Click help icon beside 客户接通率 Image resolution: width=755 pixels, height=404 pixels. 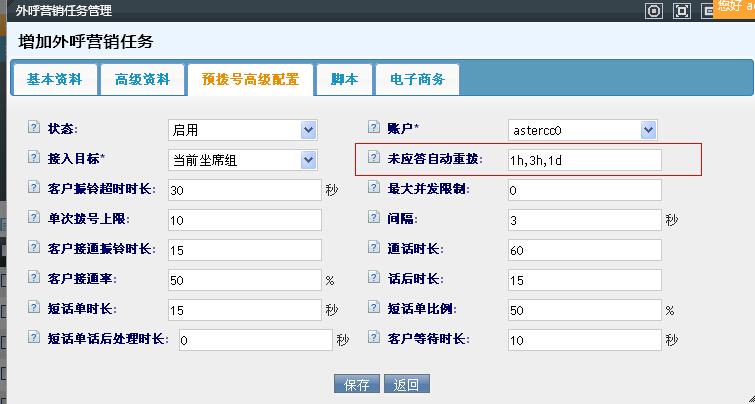pos(34,279)
